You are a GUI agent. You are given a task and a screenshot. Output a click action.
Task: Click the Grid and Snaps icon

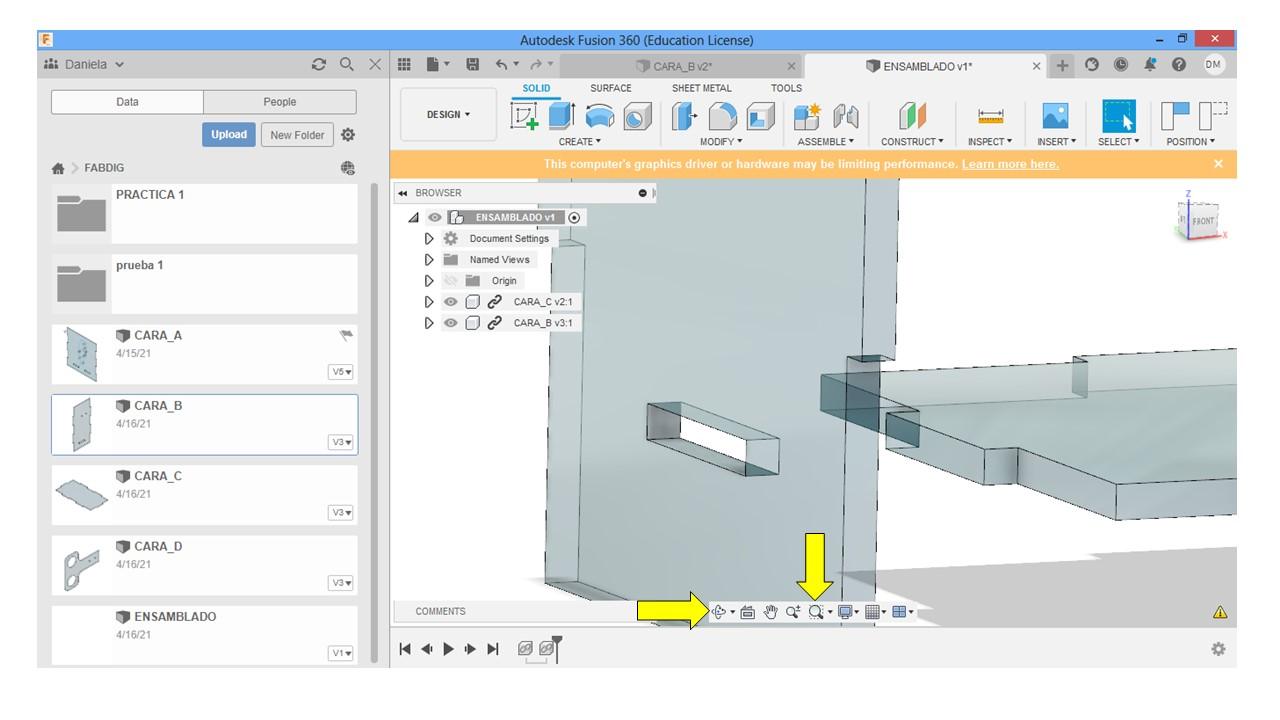pos(872,612)
